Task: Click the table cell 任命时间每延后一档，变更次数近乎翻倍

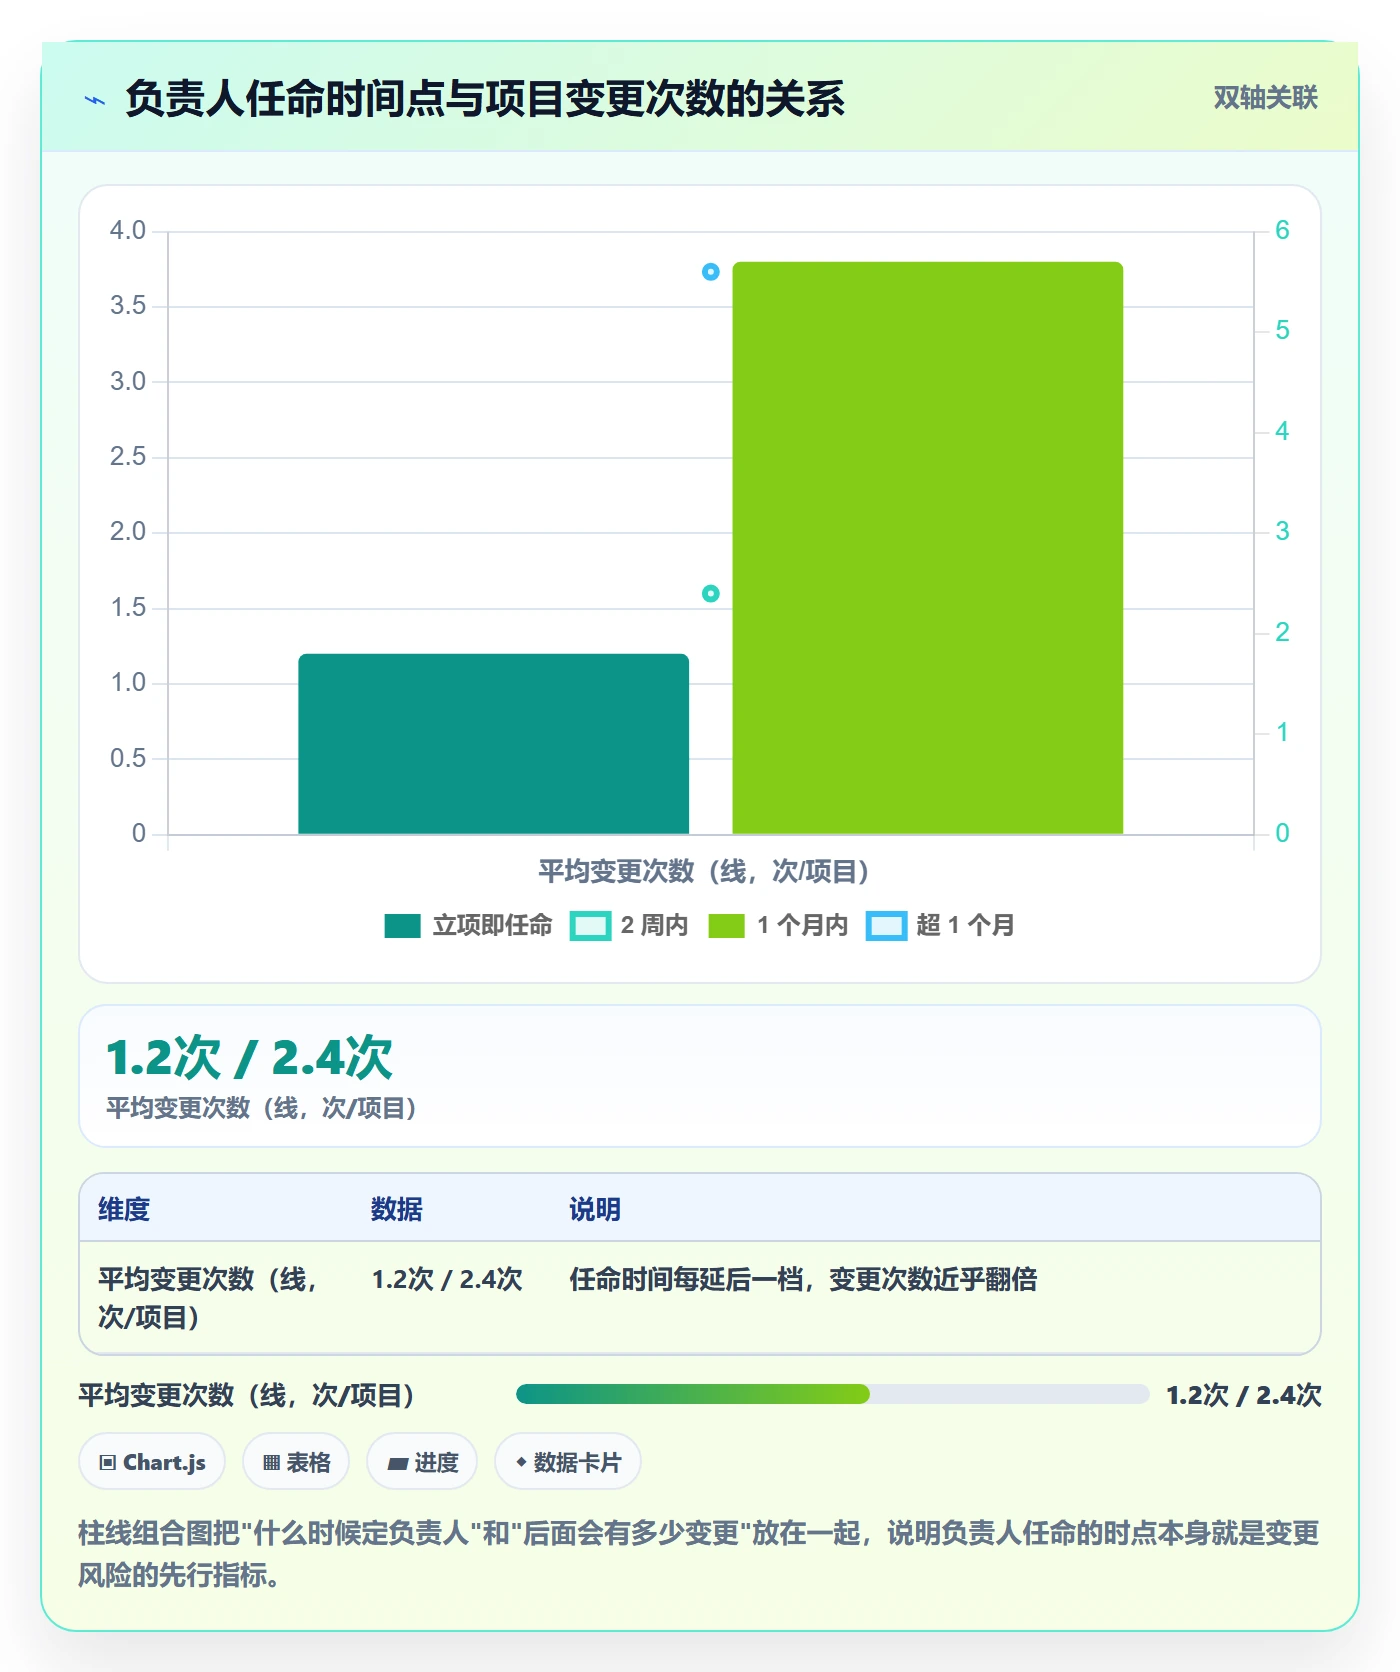Action: tap(803, 1279)
